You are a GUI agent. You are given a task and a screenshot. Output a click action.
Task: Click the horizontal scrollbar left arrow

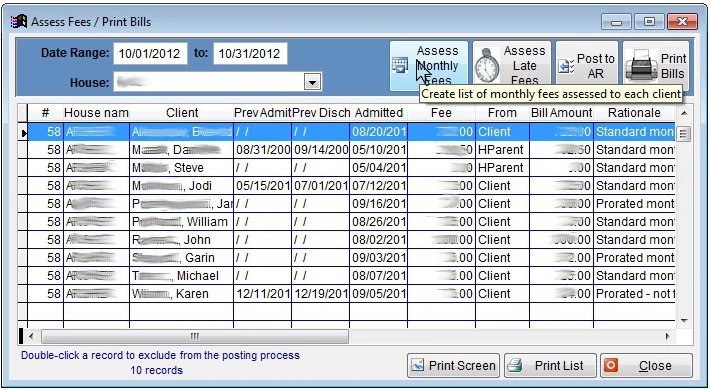click(31, 336)
